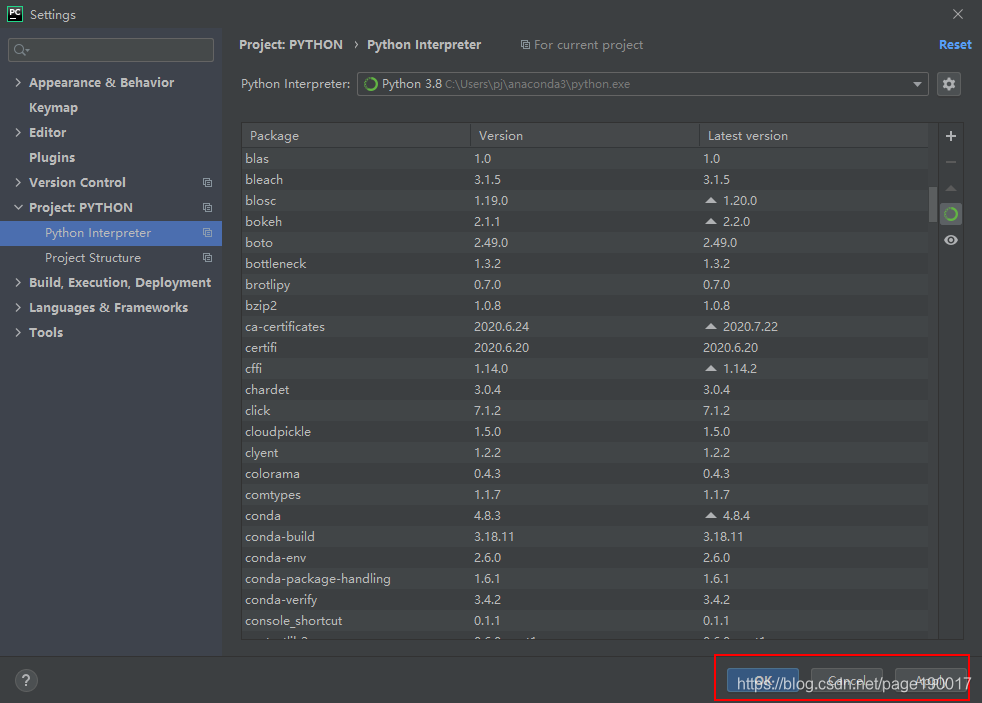Toggle the Use Conda package manager icon
Viewport: 982px width, 703px height.
tap(951, 214)
